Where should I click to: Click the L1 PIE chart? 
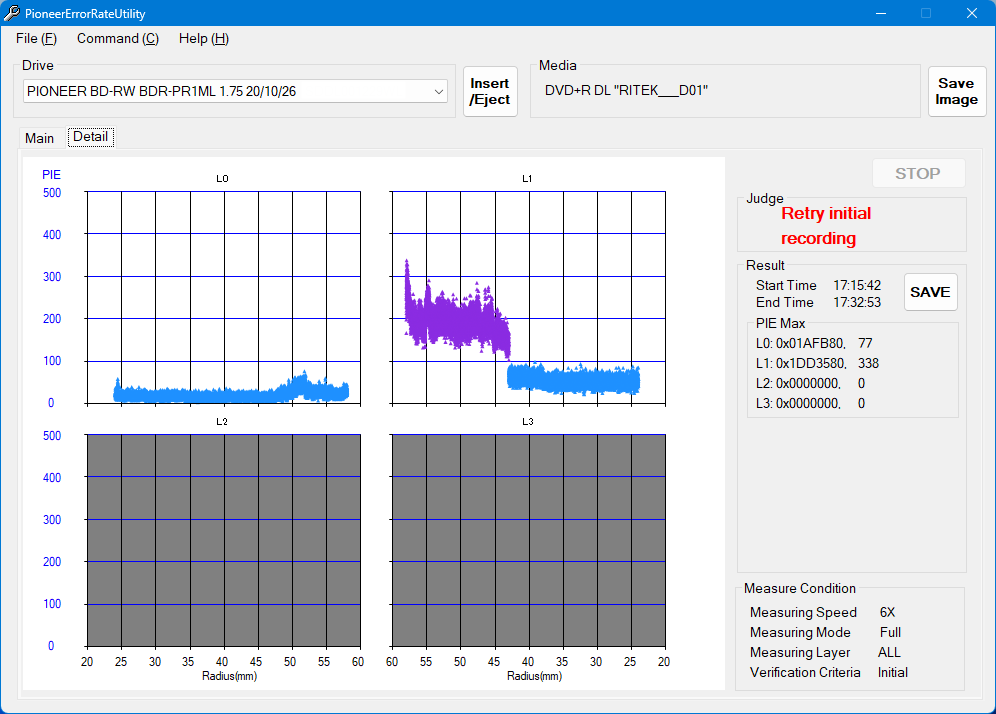point(528,297)
